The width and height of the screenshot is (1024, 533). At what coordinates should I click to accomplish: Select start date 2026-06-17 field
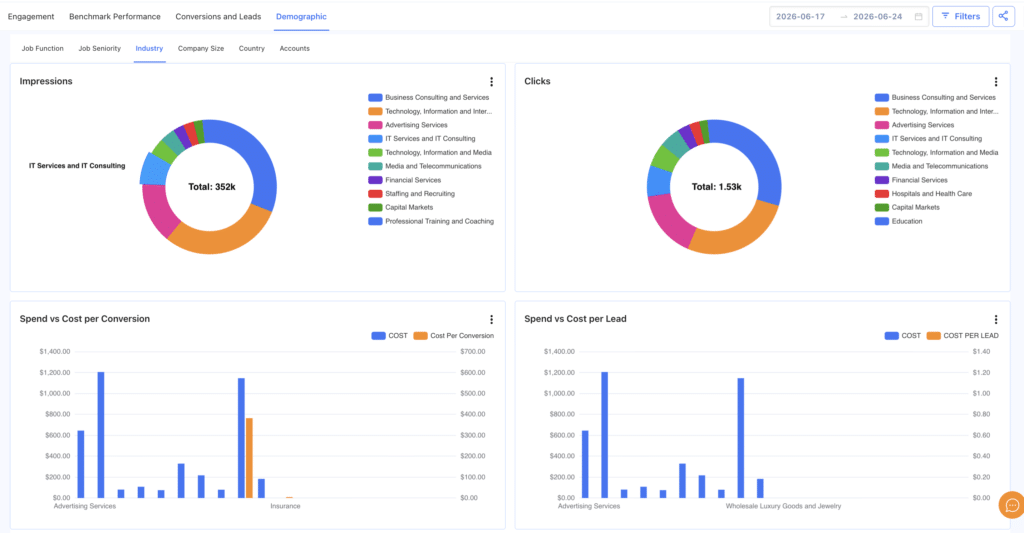[801, 16]
